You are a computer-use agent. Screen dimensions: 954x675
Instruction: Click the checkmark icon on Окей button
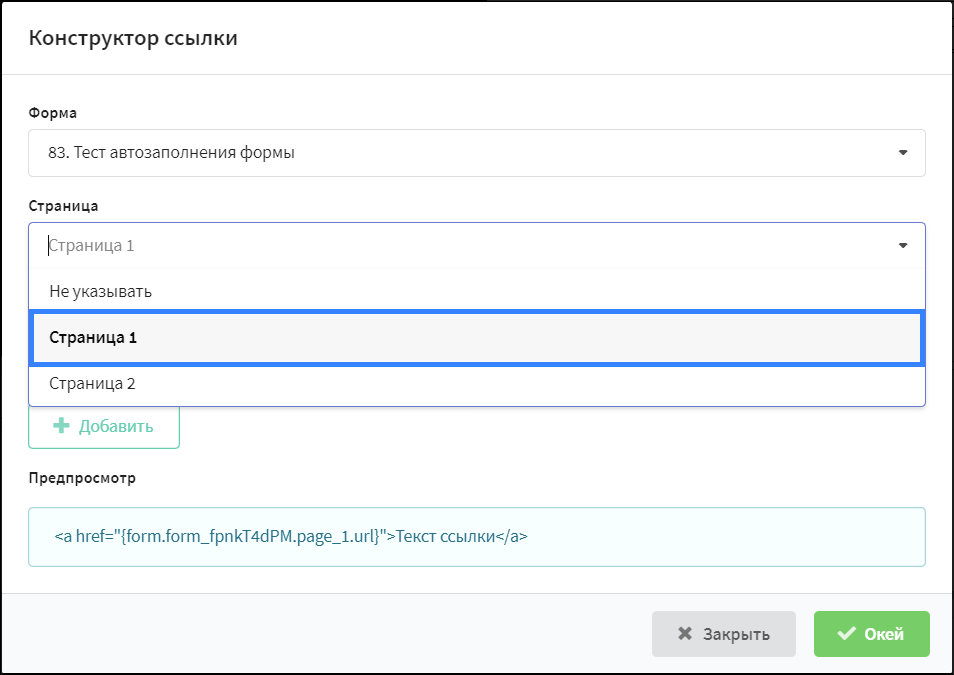846,634
